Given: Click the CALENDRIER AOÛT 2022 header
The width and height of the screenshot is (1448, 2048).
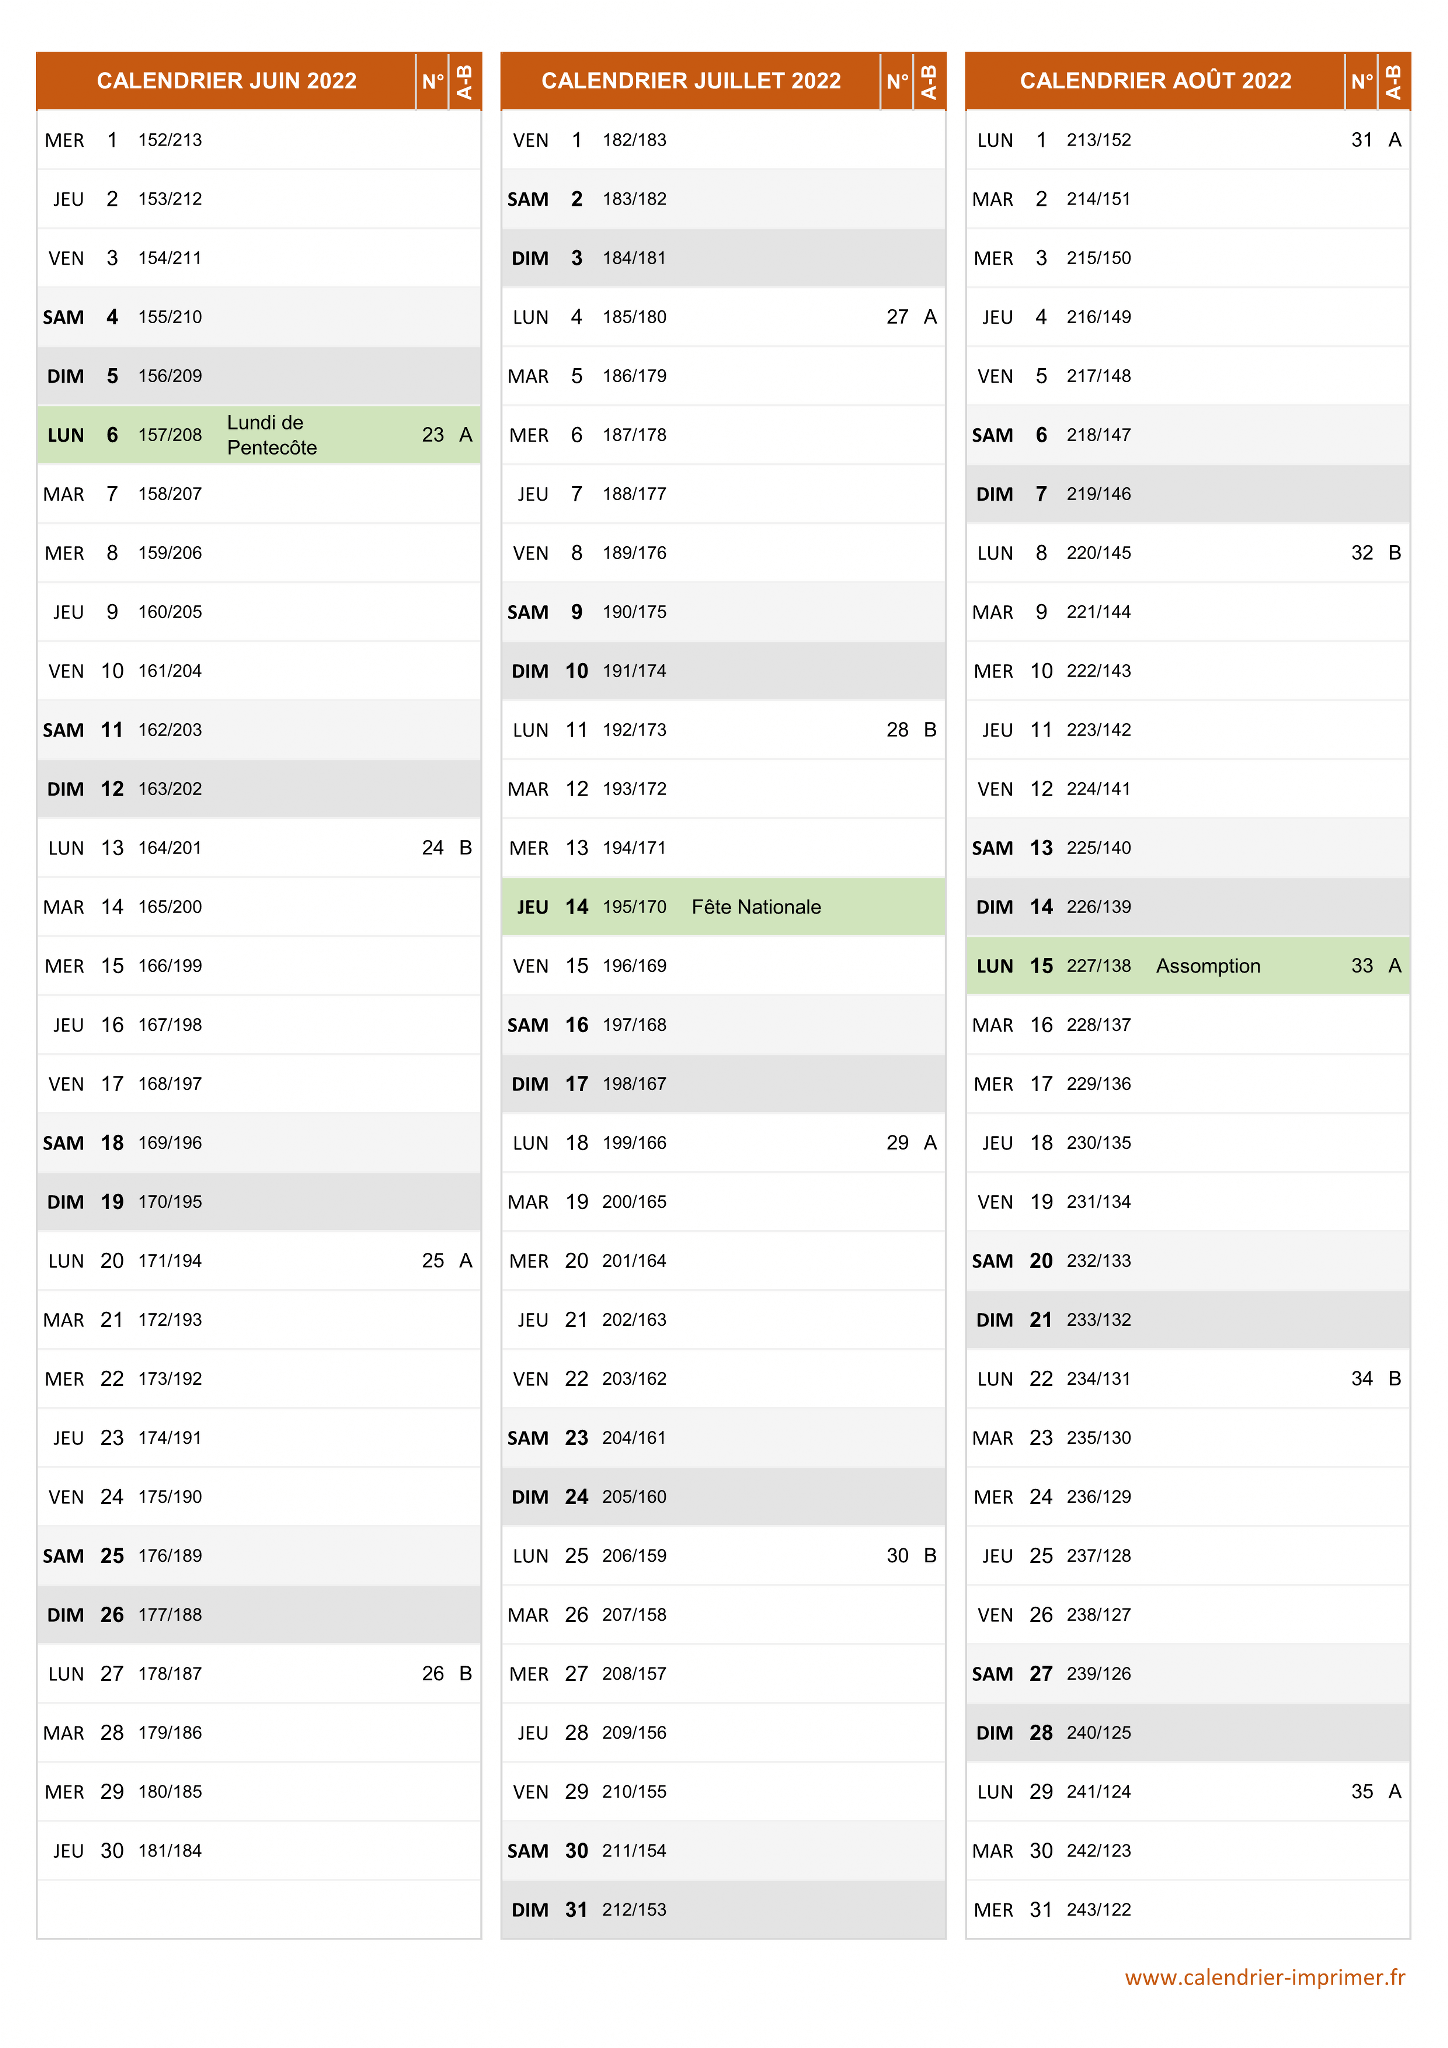Looking at the screenshot, I should pyautogui.click(x=1155, y=81).
